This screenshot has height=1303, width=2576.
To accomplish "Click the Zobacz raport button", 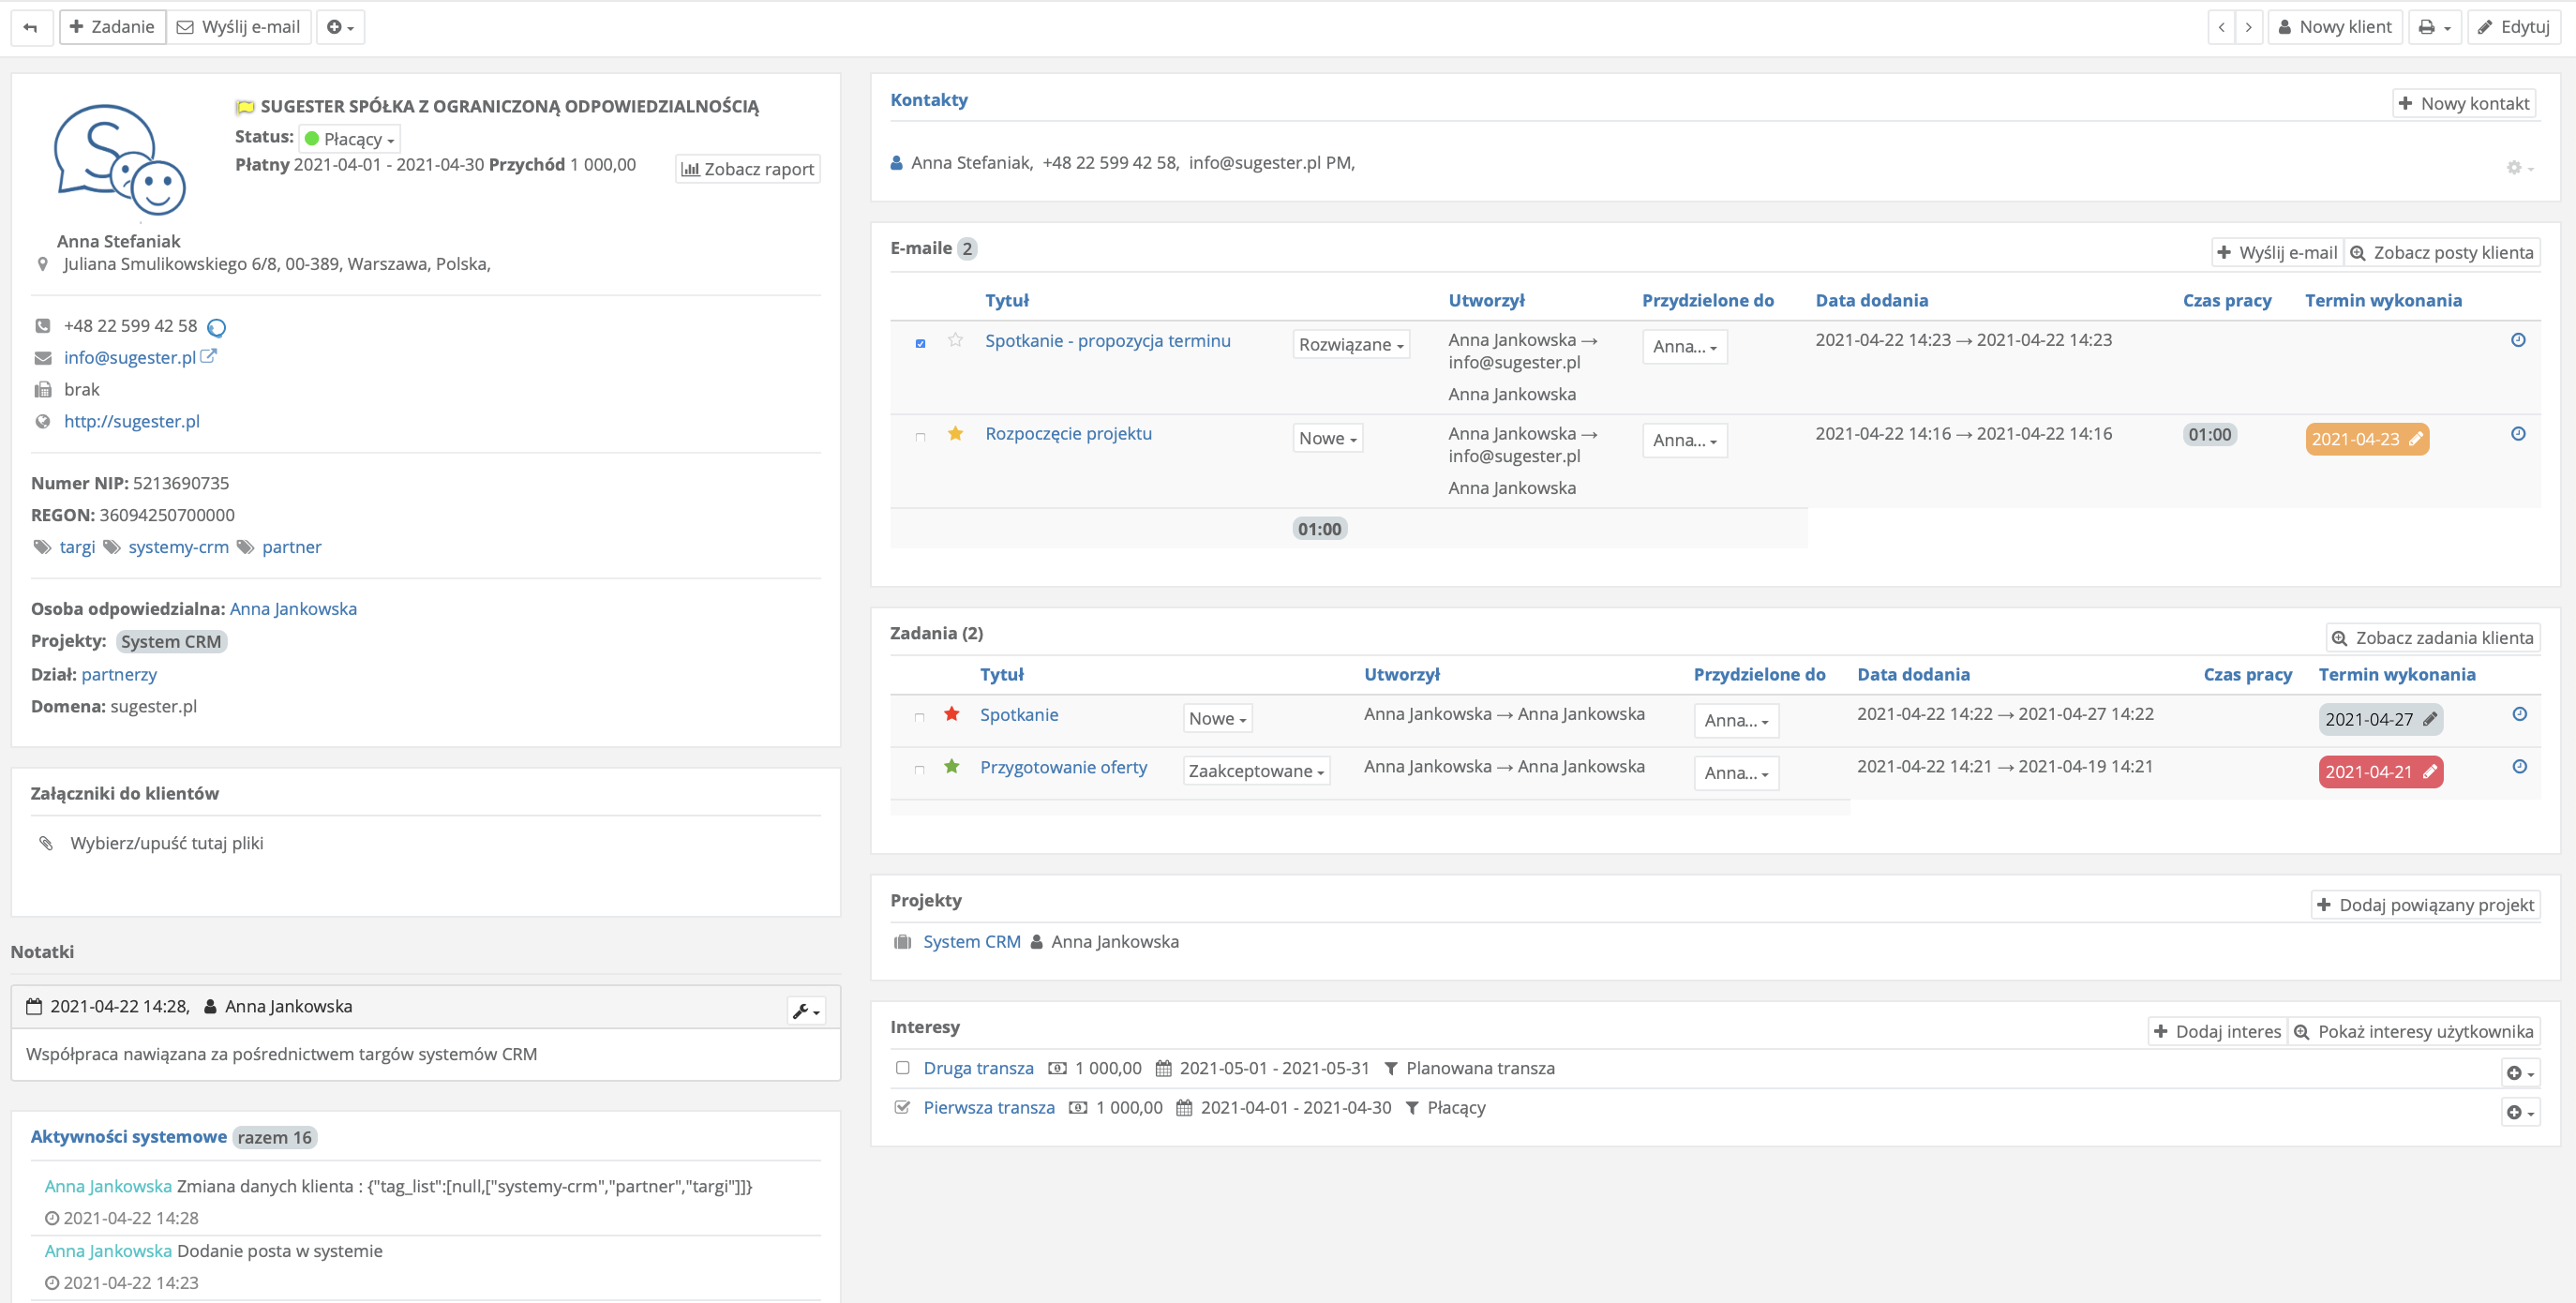I will pos(747,169).
